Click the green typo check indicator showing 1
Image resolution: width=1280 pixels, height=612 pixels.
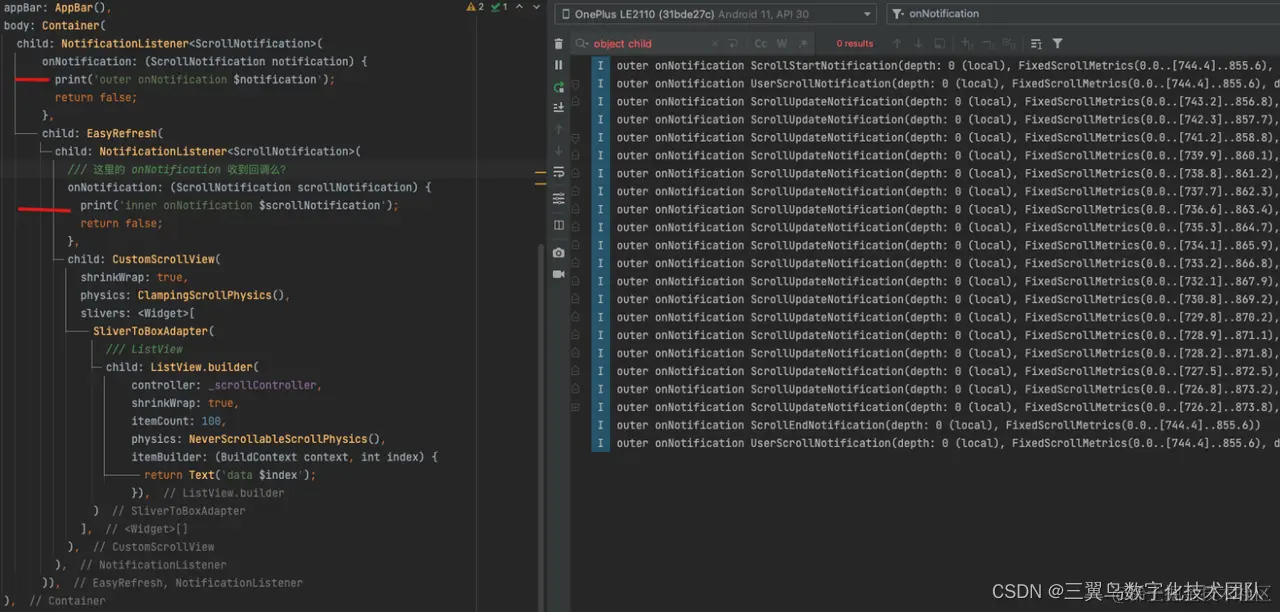(x=498, y=7)
